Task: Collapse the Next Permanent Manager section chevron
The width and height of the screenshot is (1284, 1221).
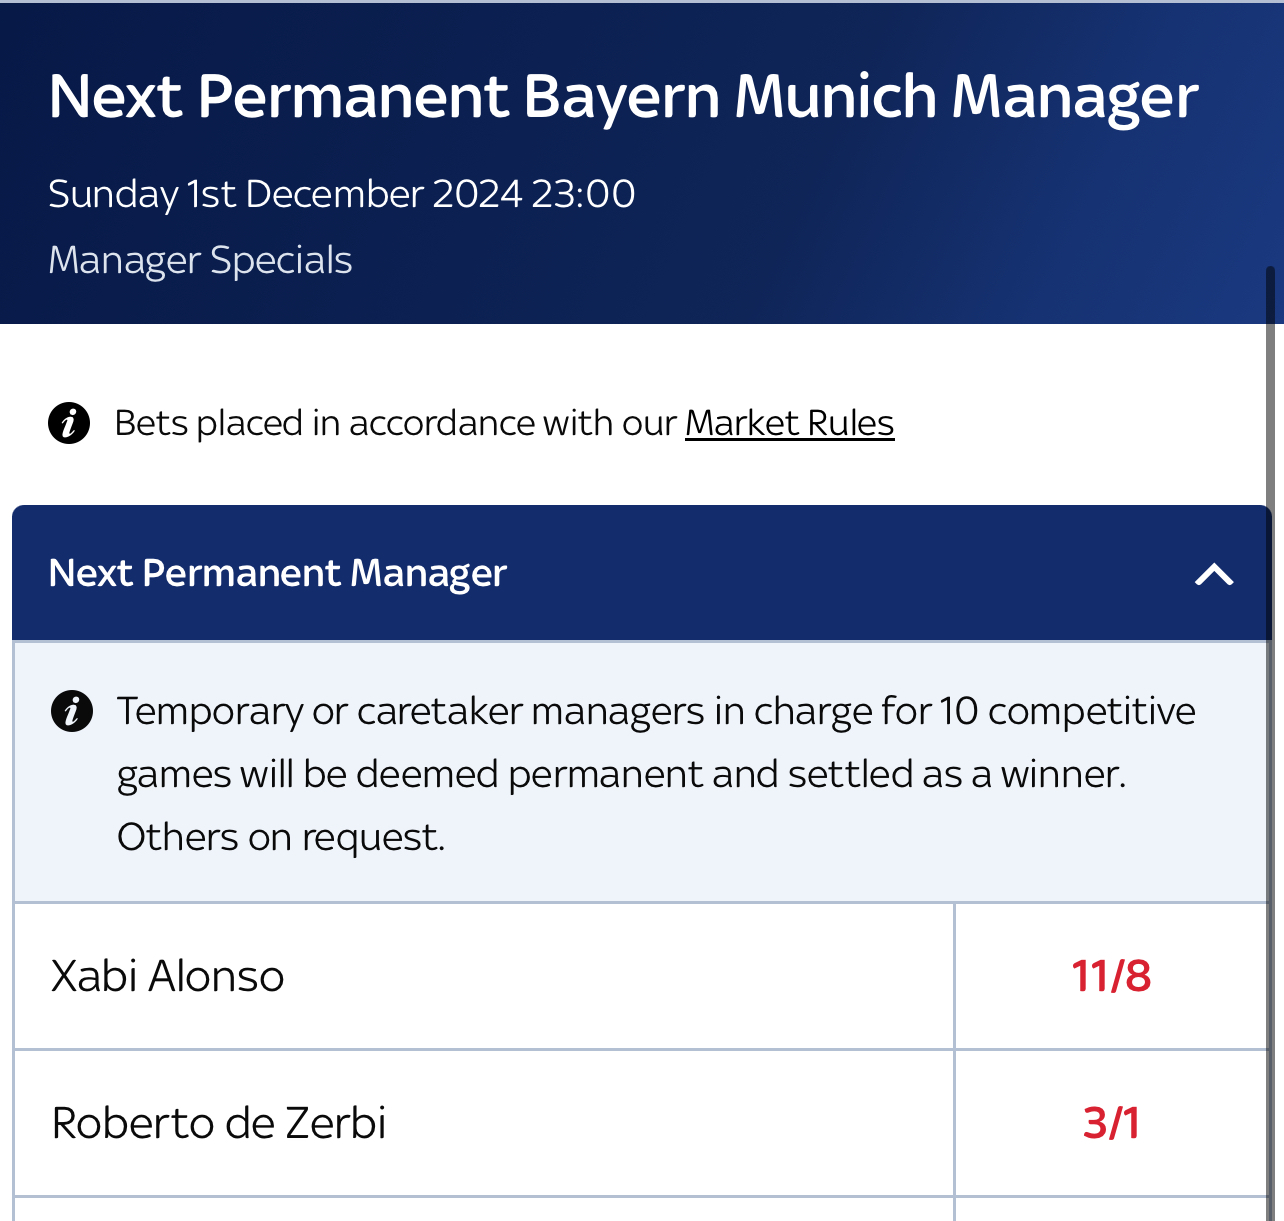Action: pos(1214,574)
